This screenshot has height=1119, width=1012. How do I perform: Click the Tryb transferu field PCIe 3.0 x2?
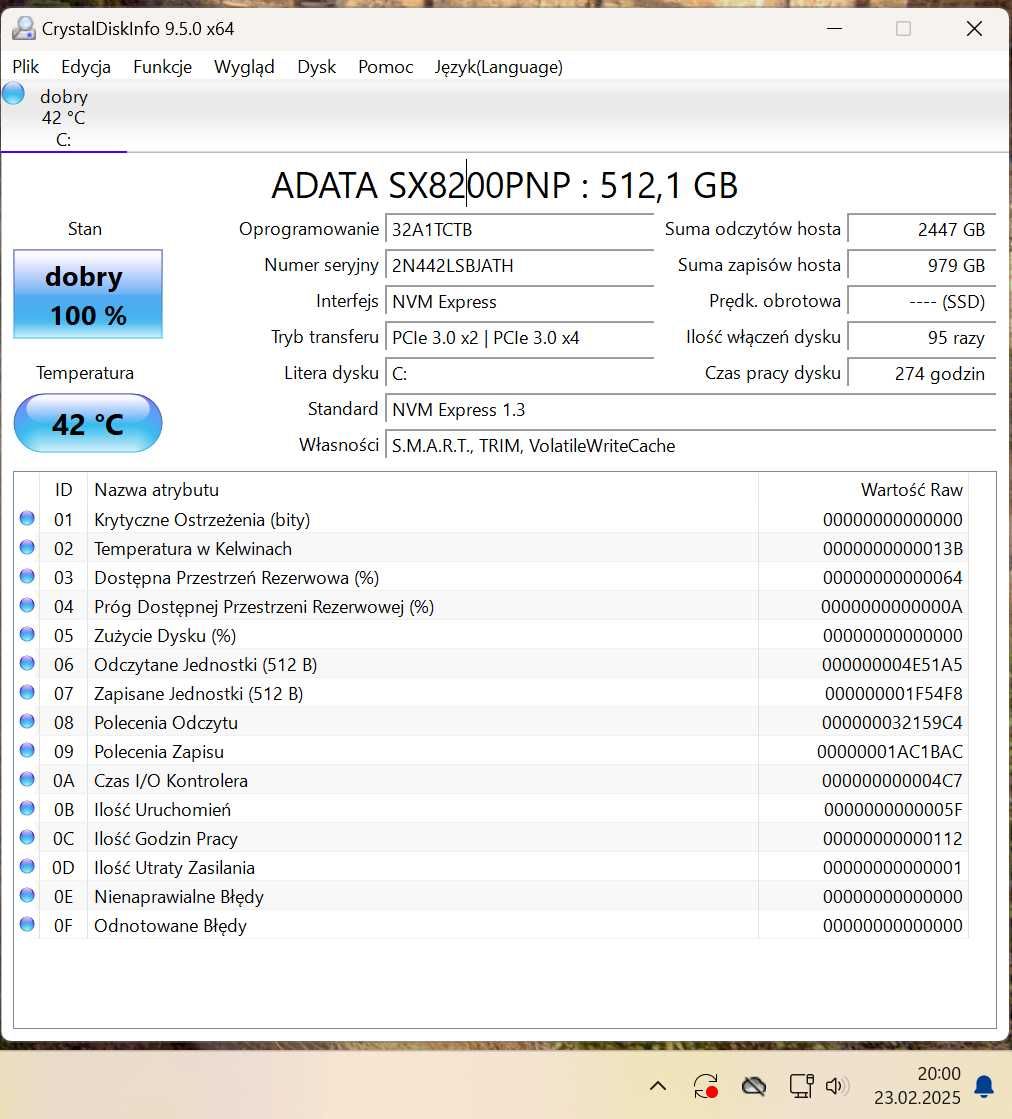pos(520,338)
